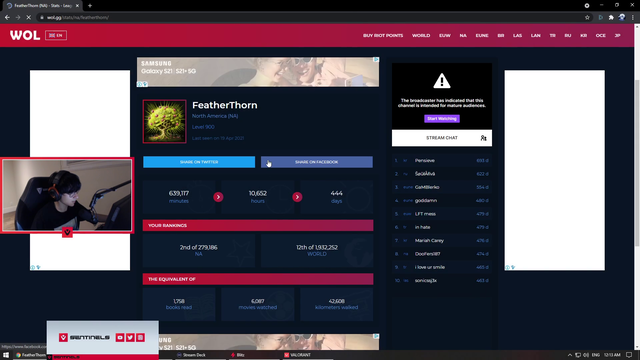This screenshot has width=640, height=360.
Task: Click the Sentinels YouTube icon overlay
Action: (120, 338)
